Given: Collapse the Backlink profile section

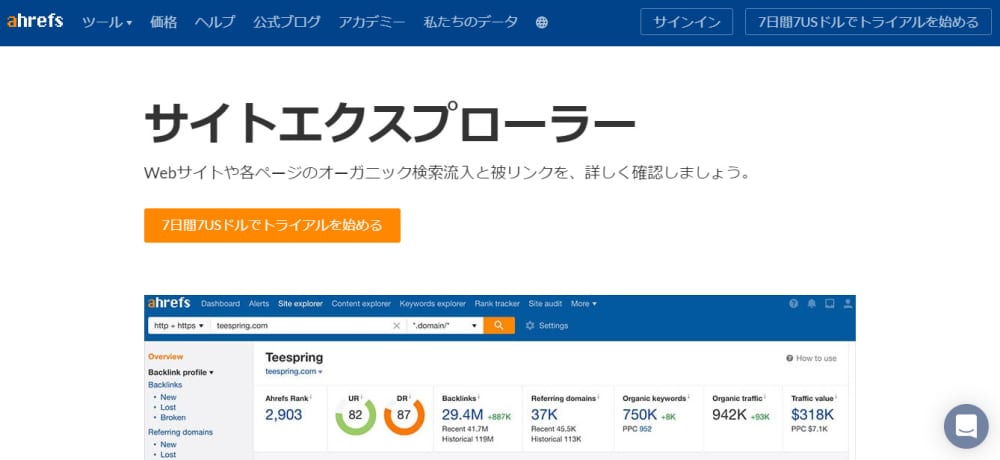Looking at the screenshot, I should coord(180,372).
